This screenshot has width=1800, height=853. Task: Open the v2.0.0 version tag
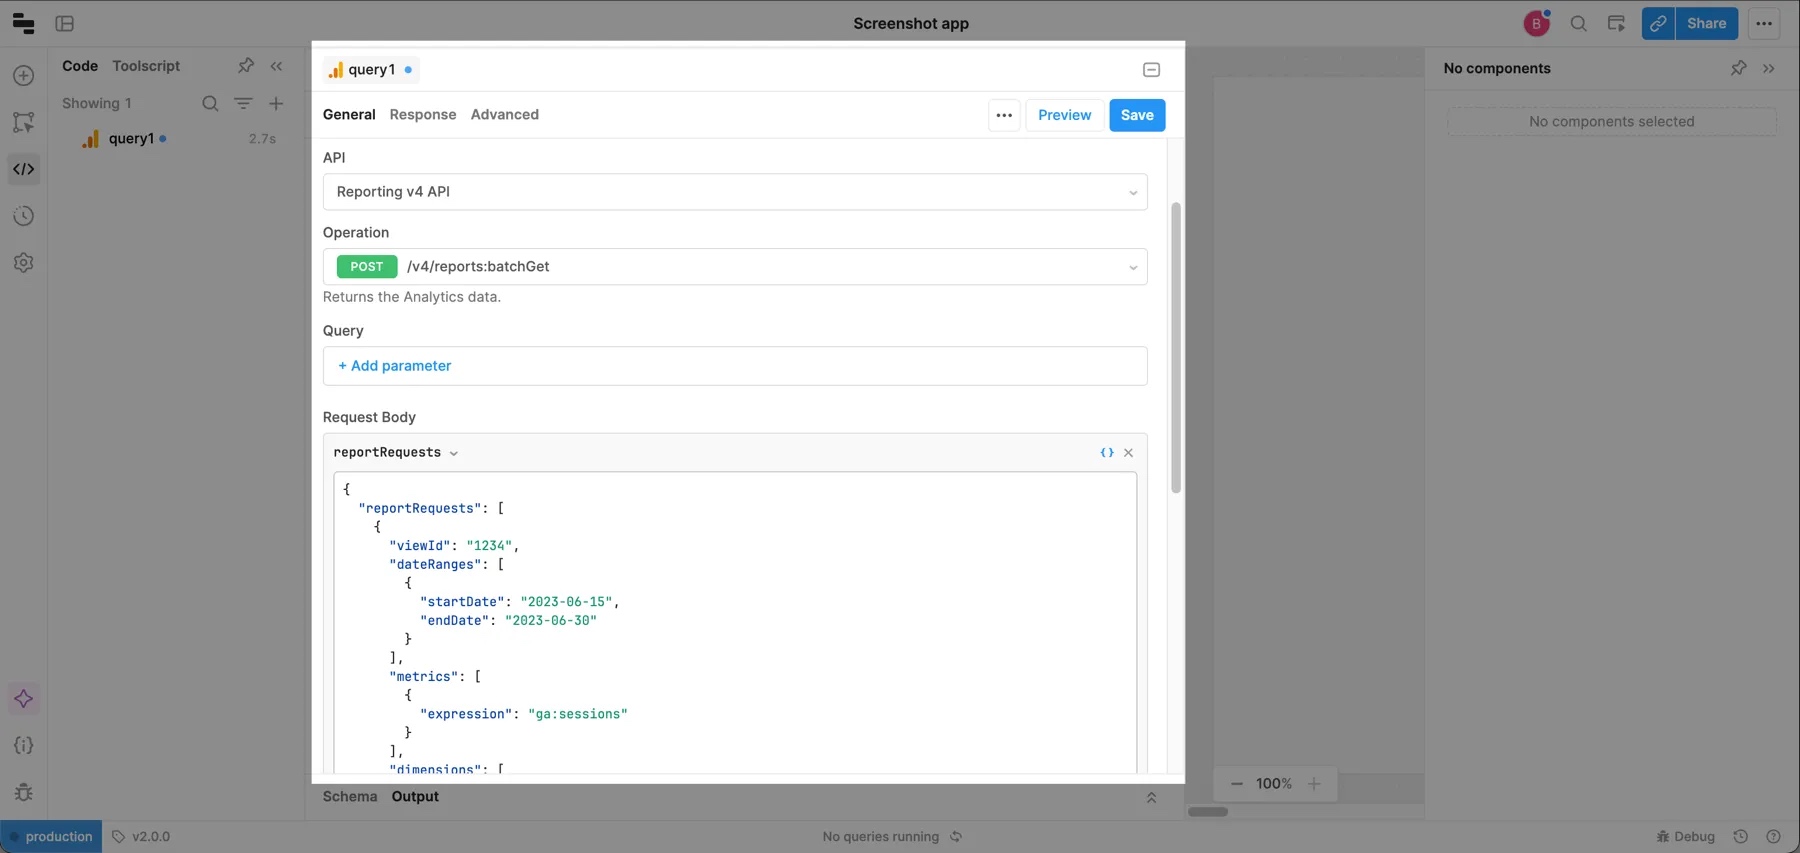141,837
